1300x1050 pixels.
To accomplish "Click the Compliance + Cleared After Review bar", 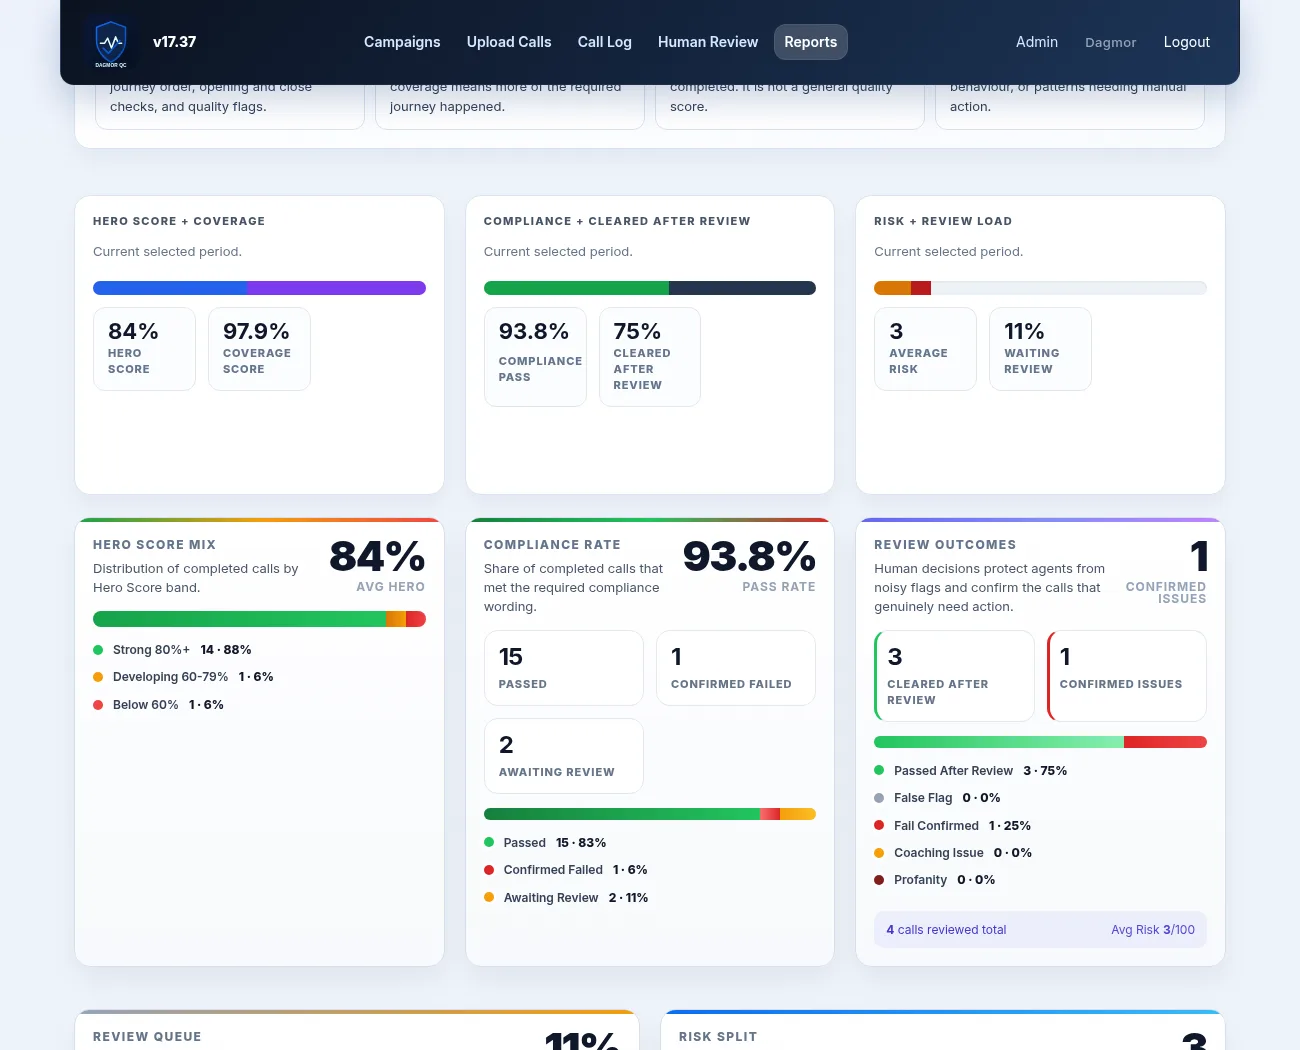I will click(650, 288).
